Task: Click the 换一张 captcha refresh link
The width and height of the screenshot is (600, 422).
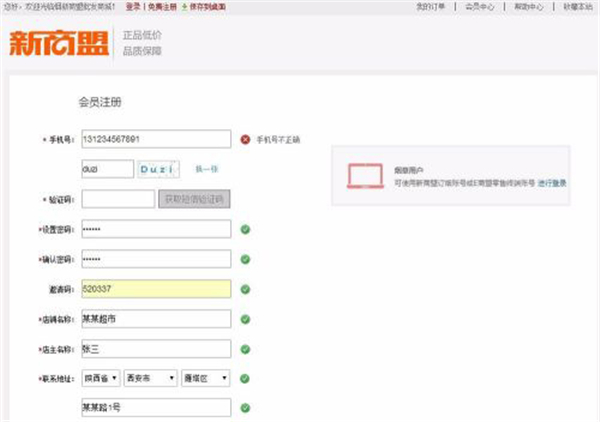Action: click(206, 170)
